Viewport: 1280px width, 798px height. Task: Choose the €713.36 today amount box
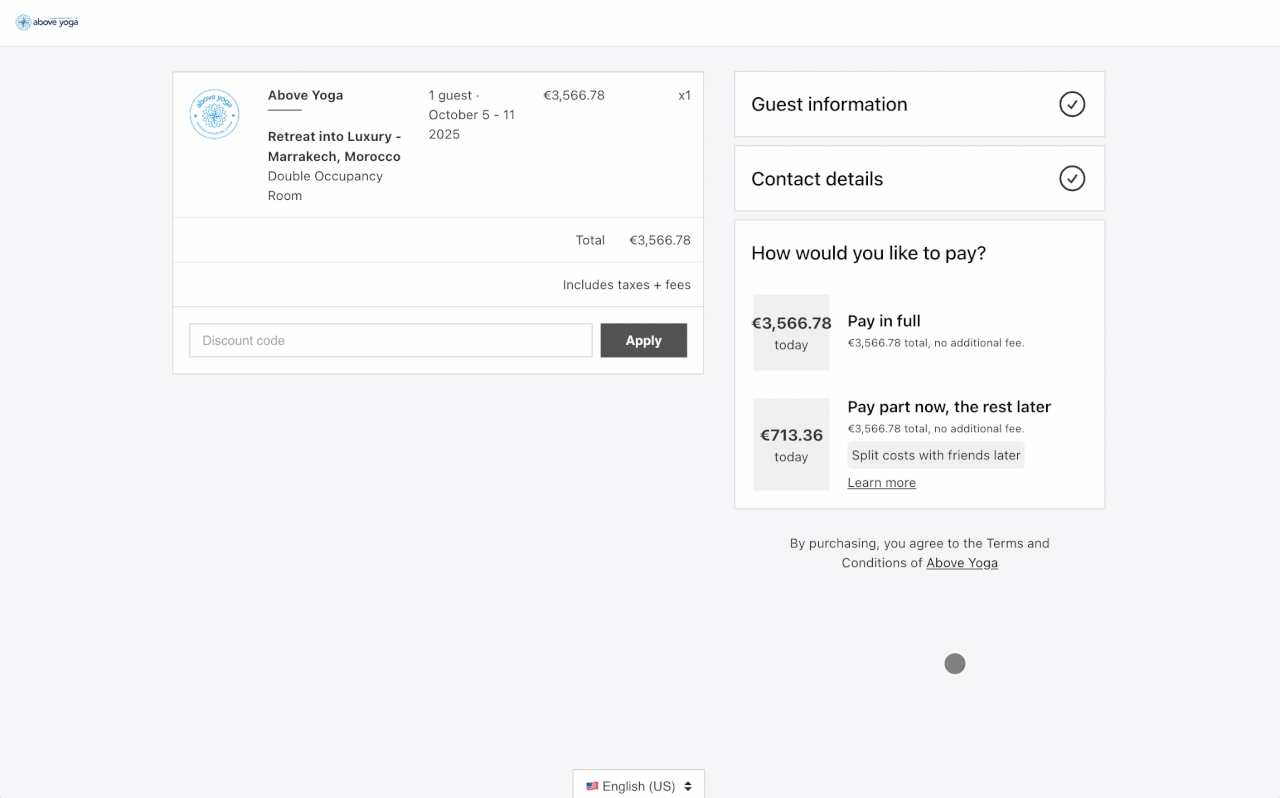click(791, 444)
